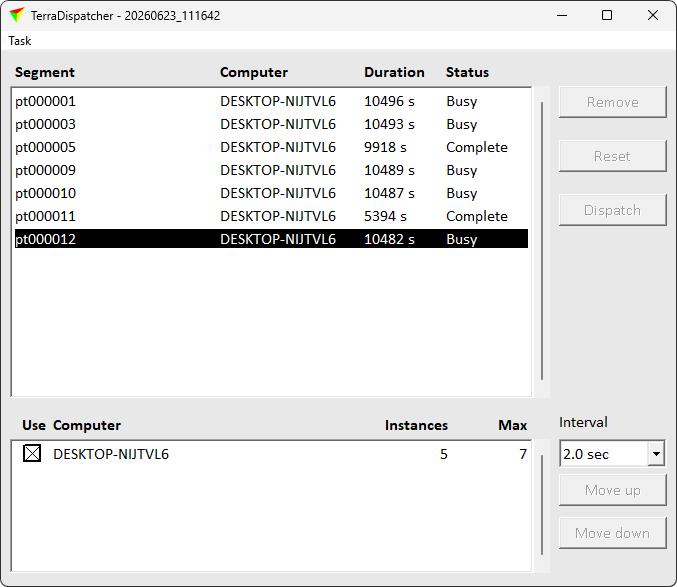Viewport: 677px width, 587px height.
Task: Click Busy status of pt000001
Action: 462,101
